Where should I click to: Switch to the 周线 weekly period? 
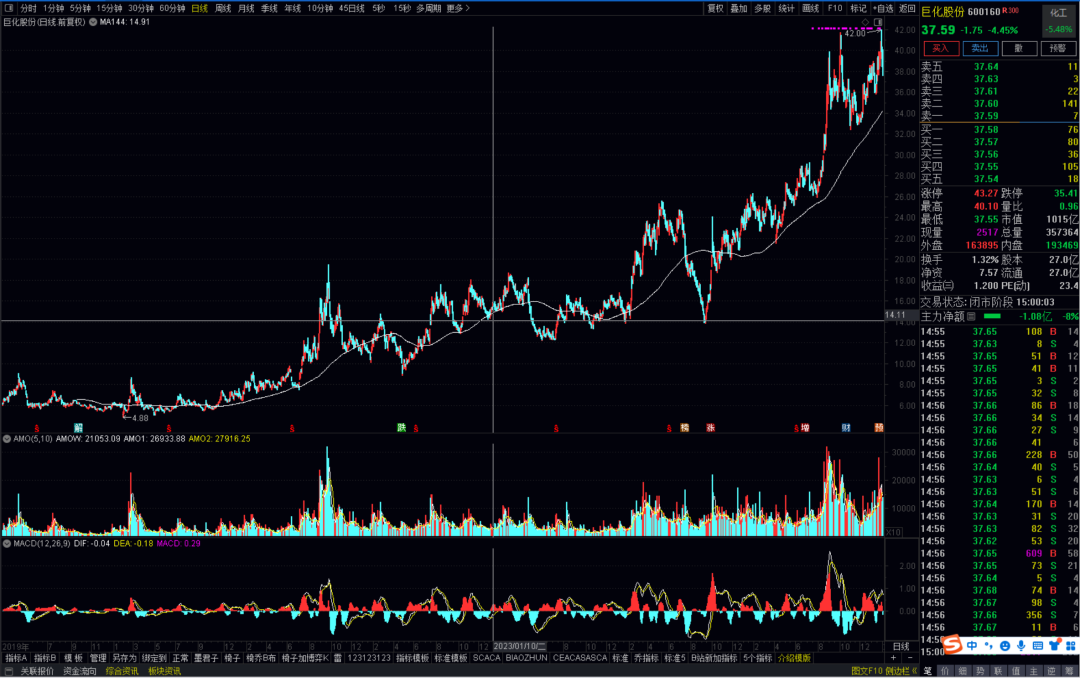pos(223,8)
